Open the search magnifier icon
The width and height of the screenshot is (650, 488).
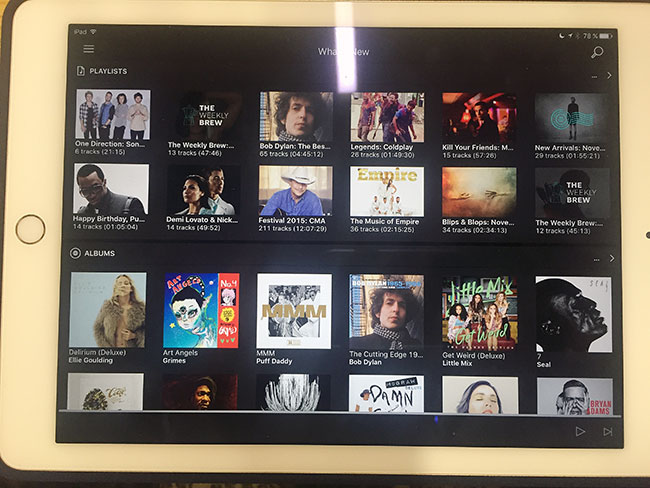click(x=597, y=52)
